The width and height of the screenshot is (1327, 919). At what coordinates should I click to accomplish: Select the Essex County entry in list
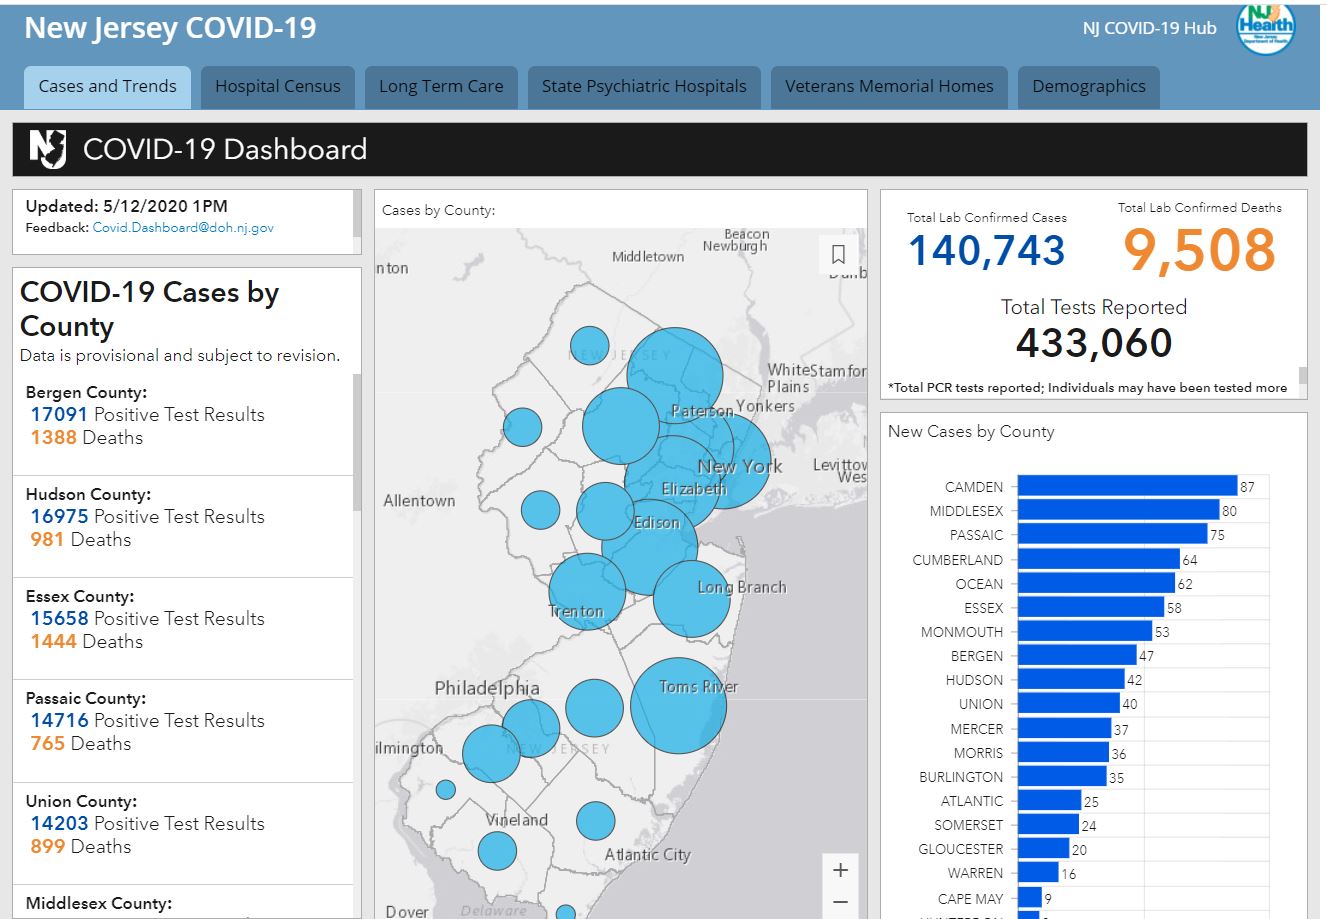point(183,628)
